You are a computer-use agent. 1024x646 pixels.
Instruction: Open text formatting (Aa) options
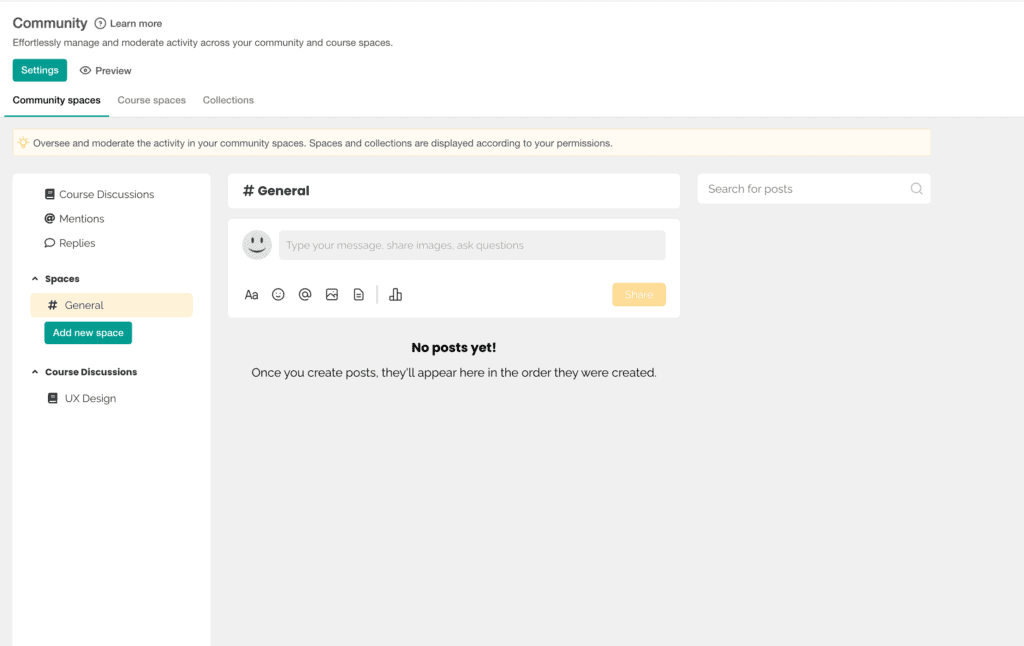click(x=251, y=295)
